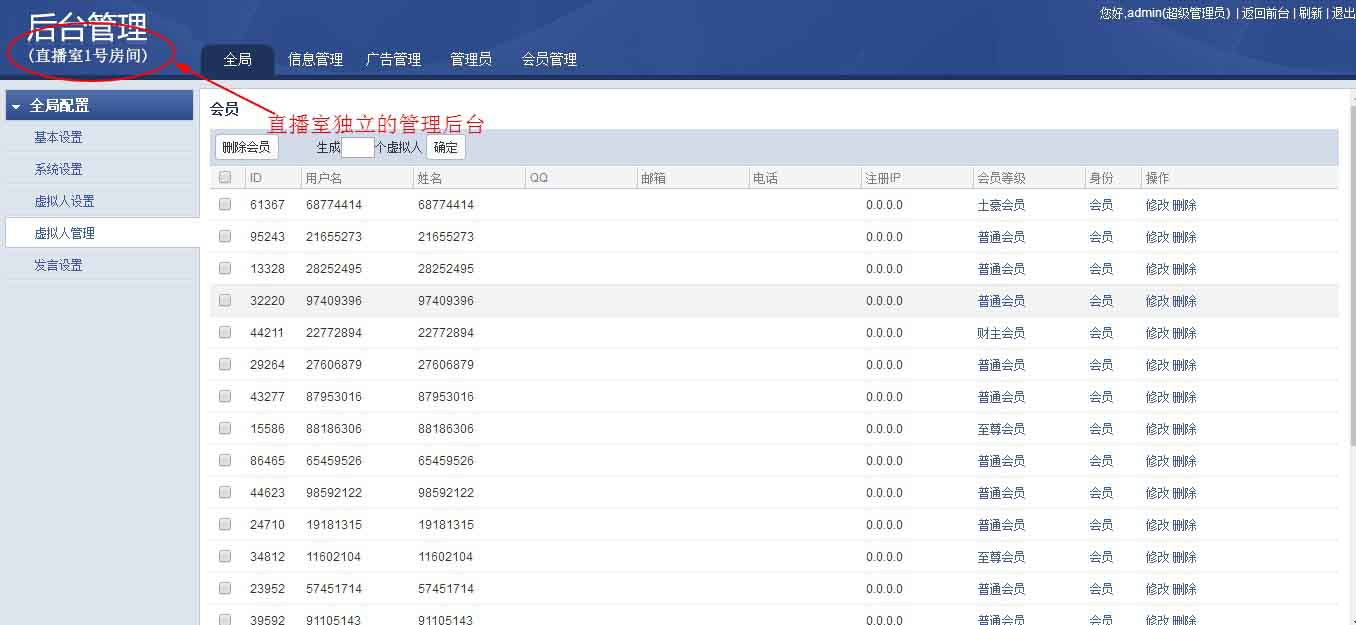
Task: Click 删除 for member ID 13328
Action: pos(1184,269)
